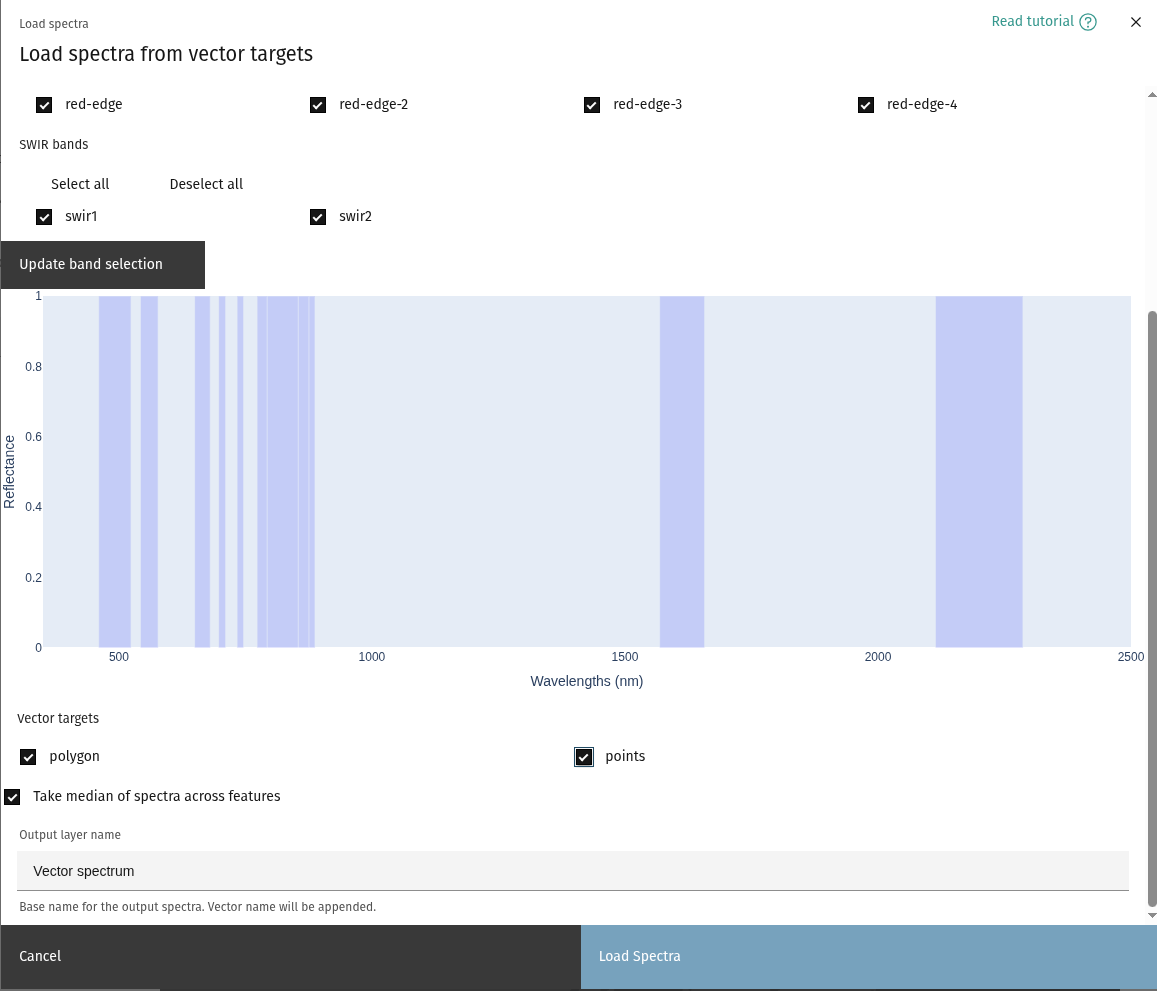Image resolution: width=1157 pixels, height=991 pixels.
Task: Uncheck the polygon vector target
Action: coord(28,757)
